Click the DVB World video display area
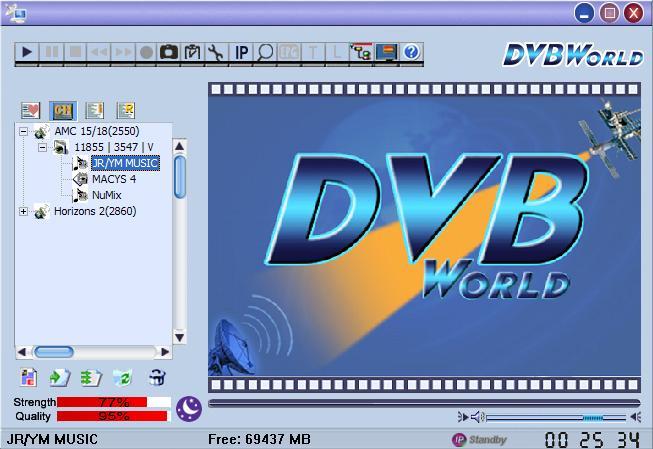This screenshot has width=653, height=449. [424, 237]
